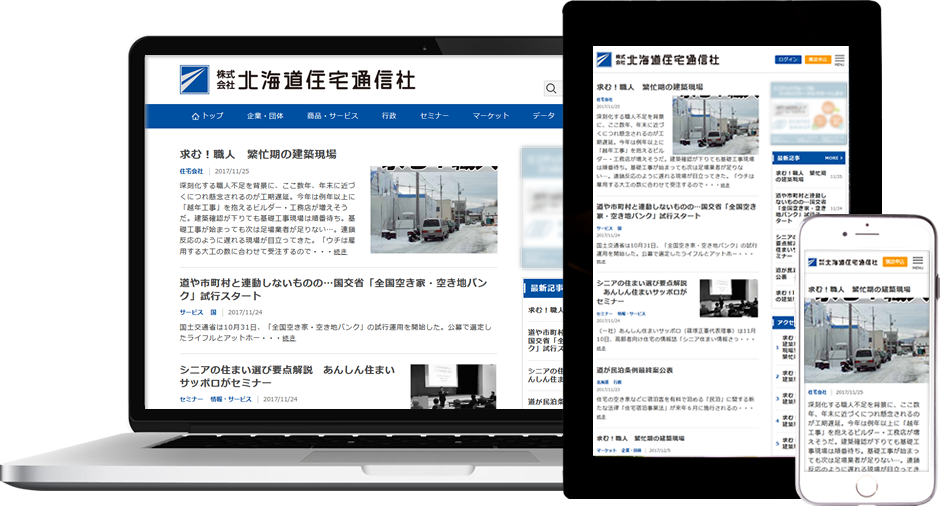940x506 pixels.
Task: Click the seminar thumbnail on the tablet
Action: (729, 298)
